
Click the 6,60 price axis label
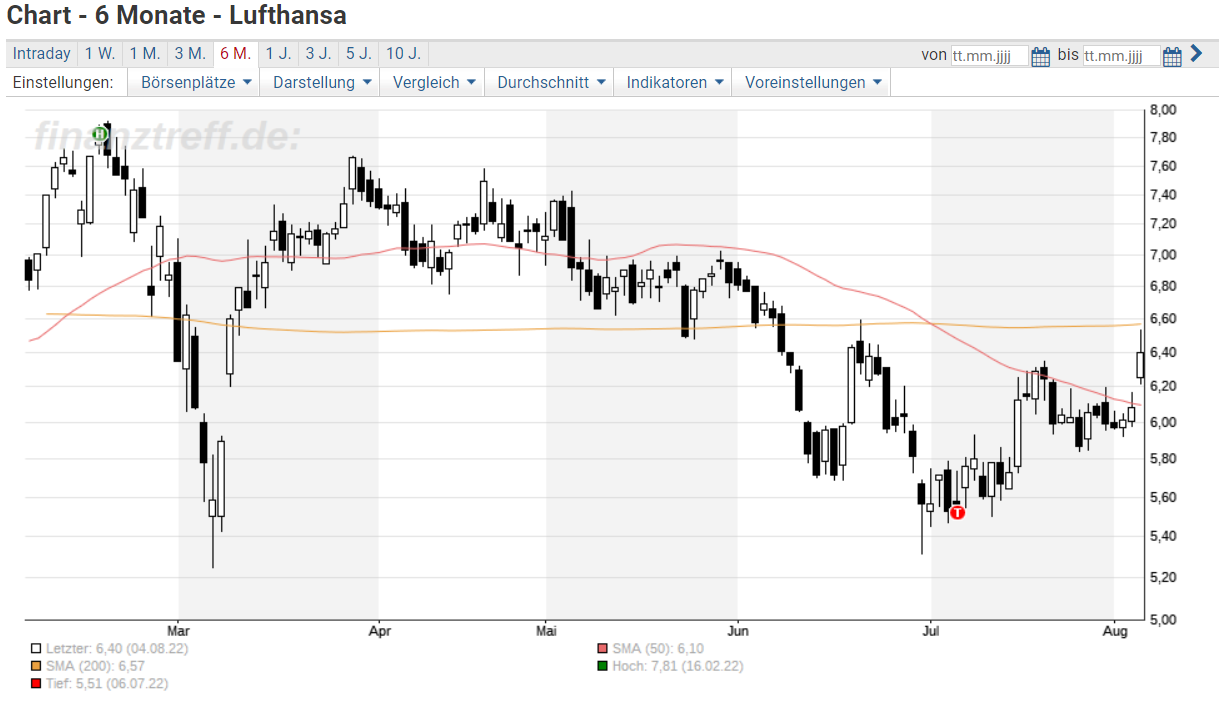pos(1163,319)
